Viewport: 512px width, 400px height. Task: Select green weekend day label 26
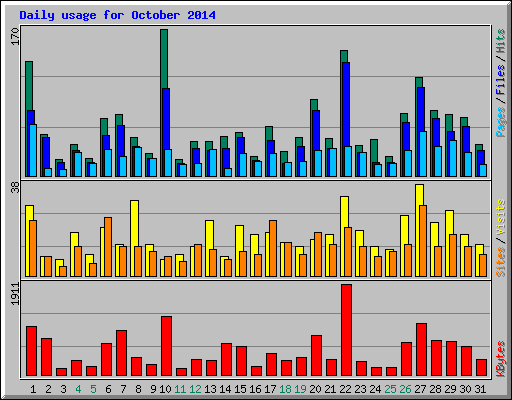click(x=405, y=389)
